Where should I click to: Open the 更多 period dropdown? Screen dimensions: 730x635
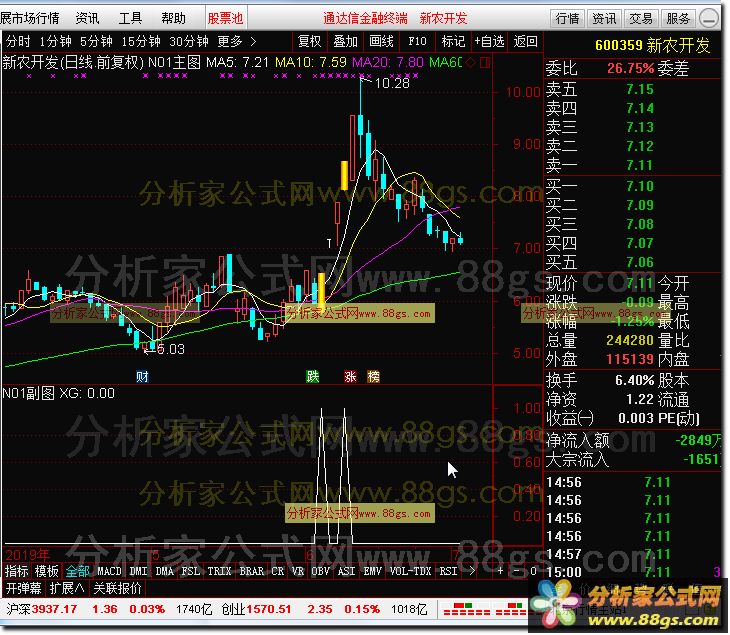tap(230, 42)
